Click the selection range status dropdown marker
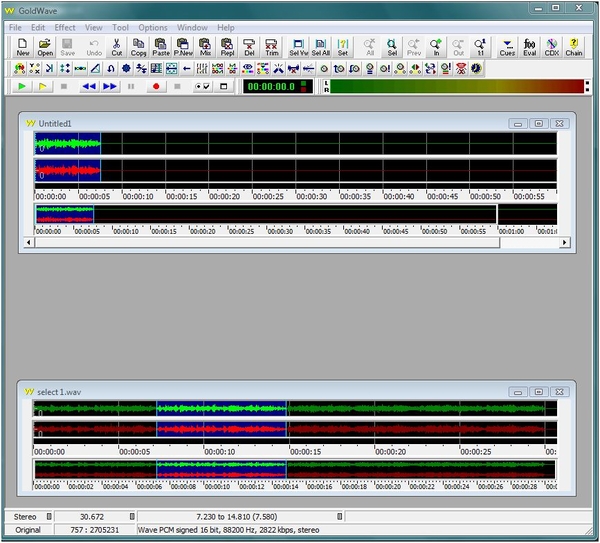This screenshot has width=600, height=543. (x=339, y=517)
